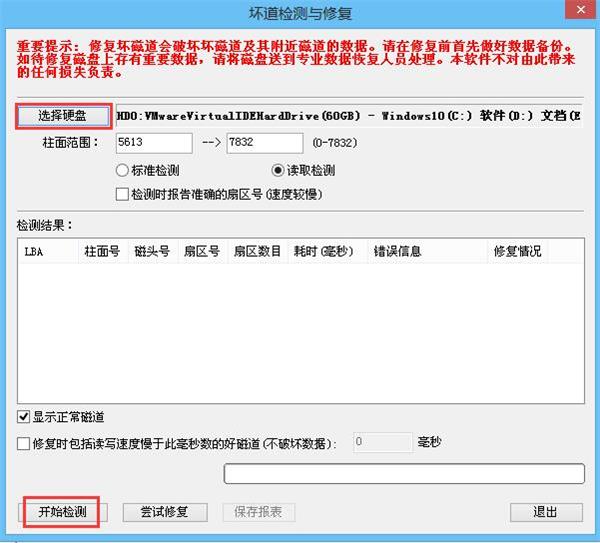
Task: Click the 毫秒 unit label
Action: pyautogui.click(x=429, y=442)
